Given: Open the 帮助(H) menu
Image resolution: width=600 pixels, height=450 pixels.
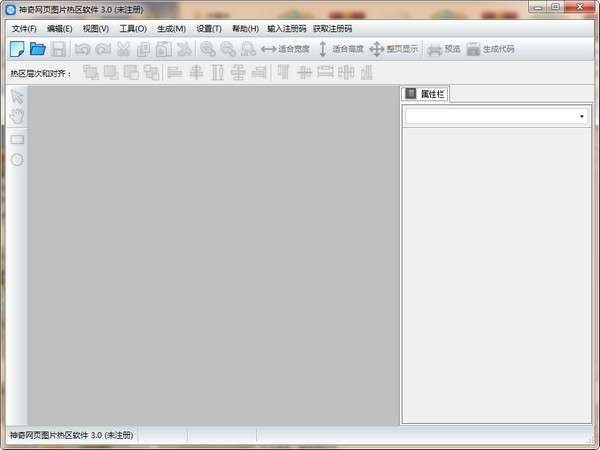Looking at the screenshot, I should click(x=245, y=29).
